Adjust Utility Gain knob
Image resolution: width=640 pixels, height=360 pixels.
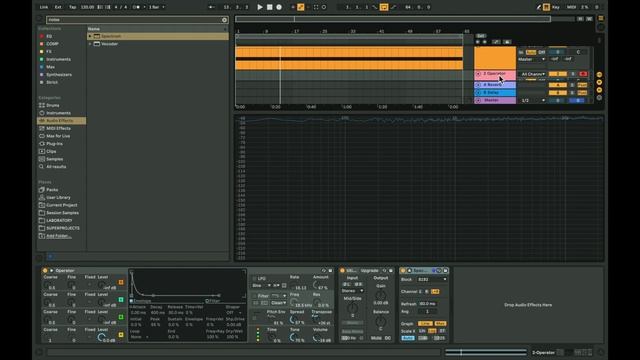(x=380, y=296)
